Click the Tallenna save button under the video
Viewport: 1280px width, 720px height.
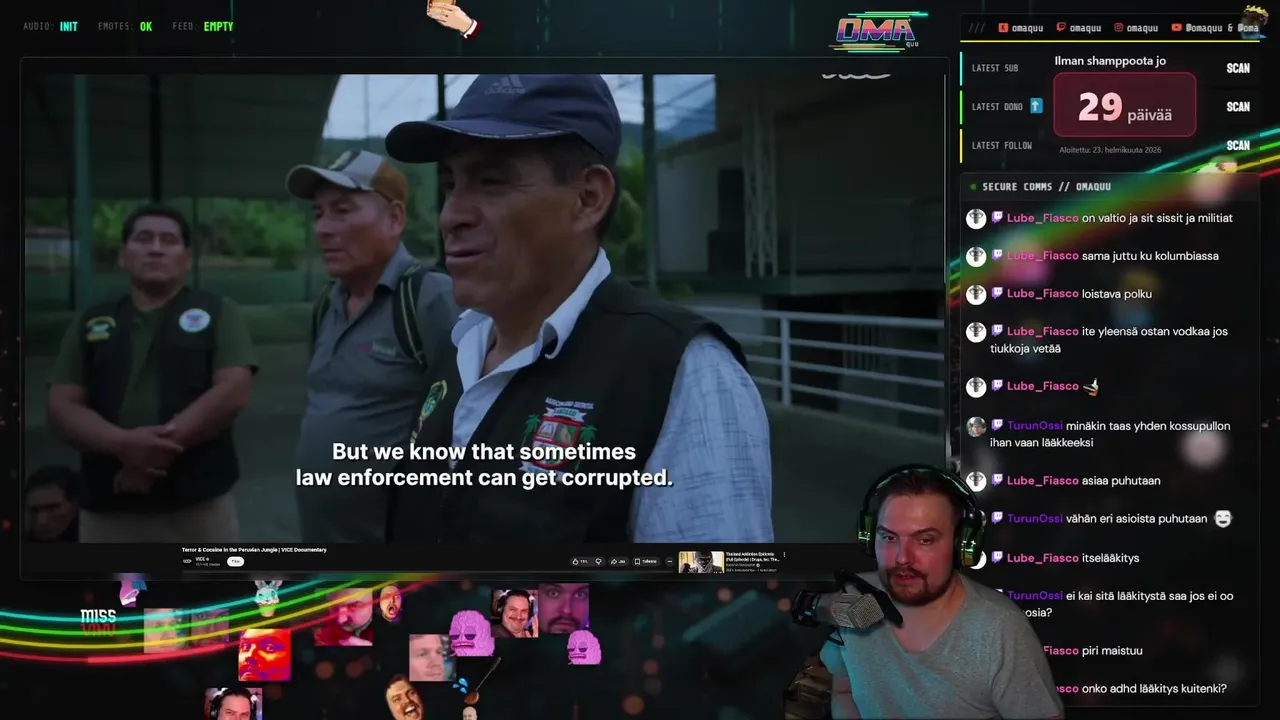646,561
